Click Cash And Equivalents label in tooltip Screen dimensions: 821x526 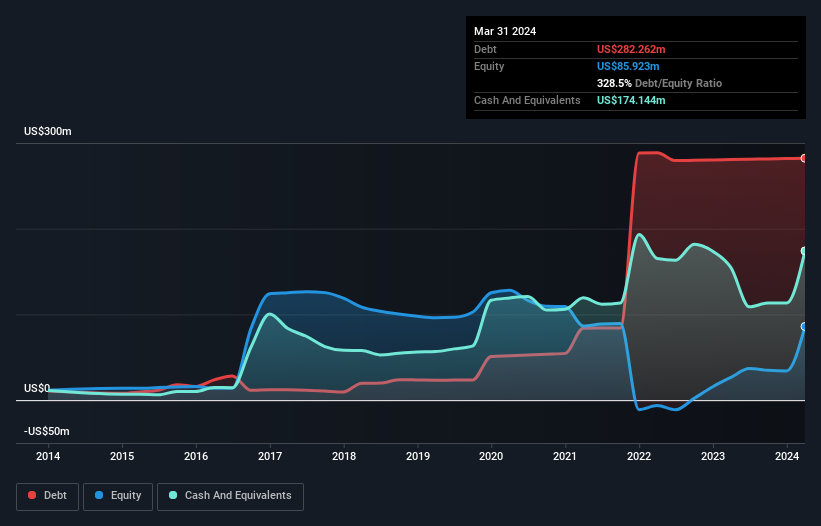(x=527, y=100)
